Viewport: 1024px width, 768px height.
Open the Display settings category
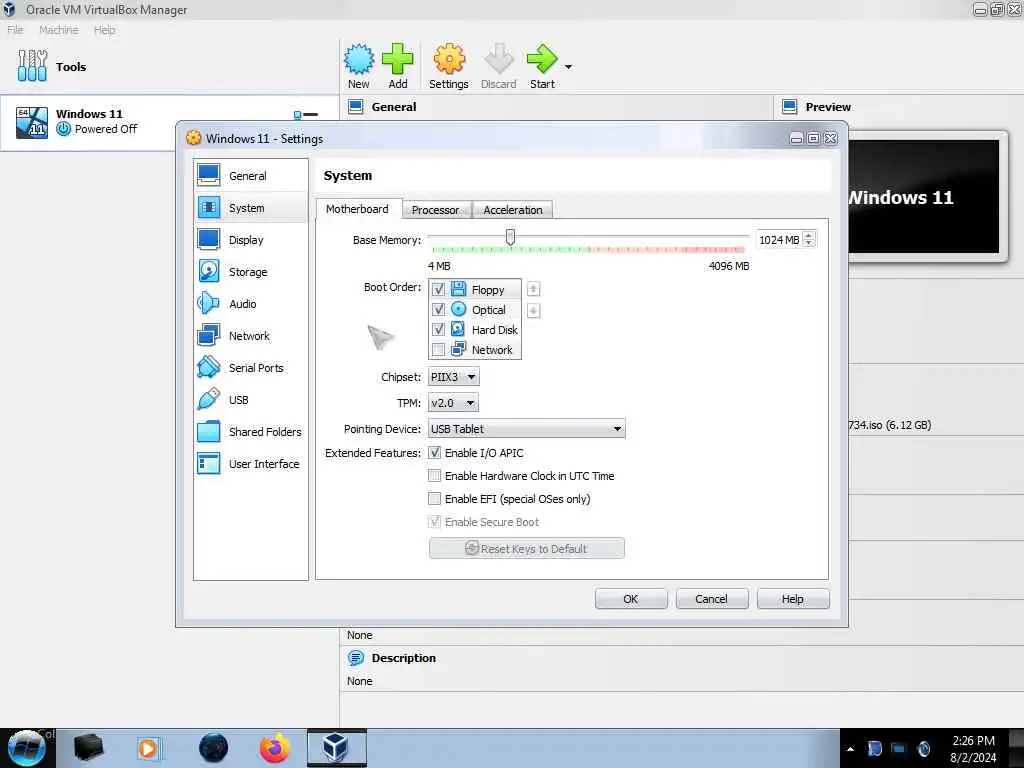(251, 240)
